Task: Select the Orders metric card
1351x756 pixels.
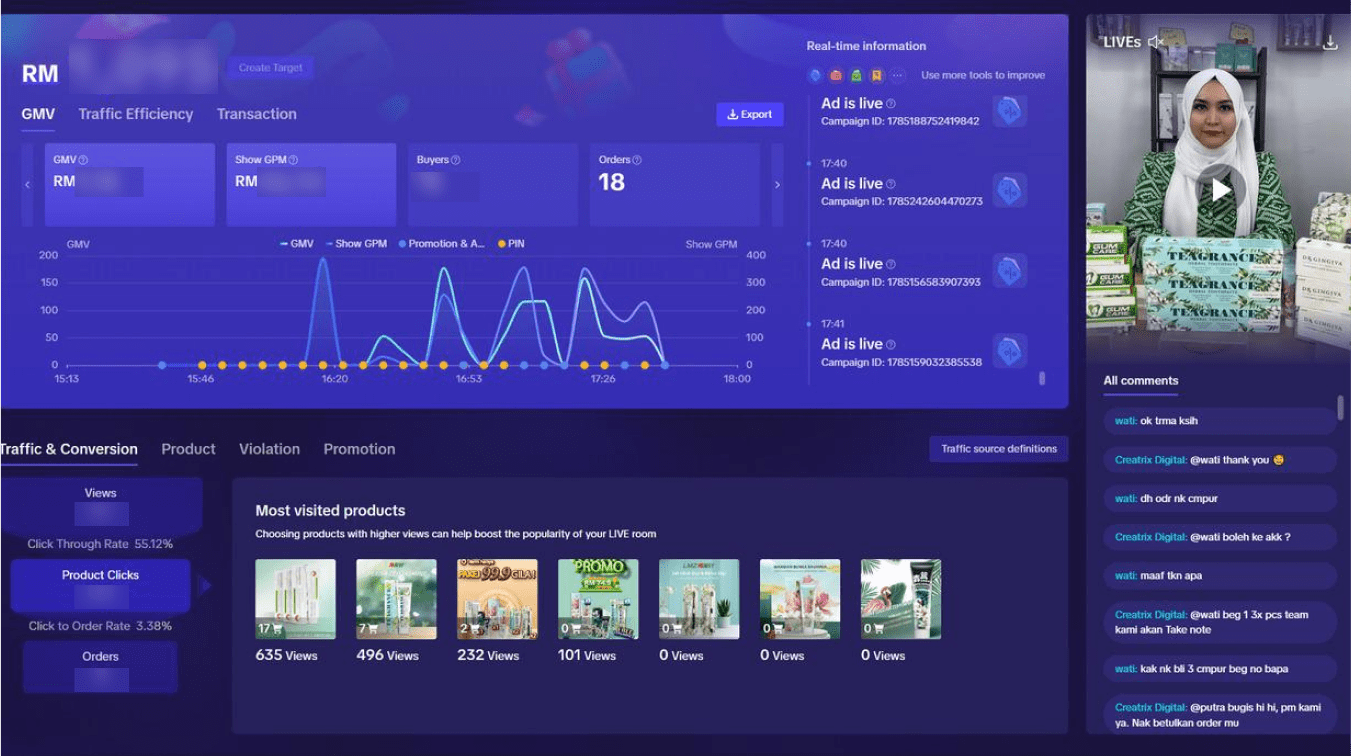Action: pos(674,185)
